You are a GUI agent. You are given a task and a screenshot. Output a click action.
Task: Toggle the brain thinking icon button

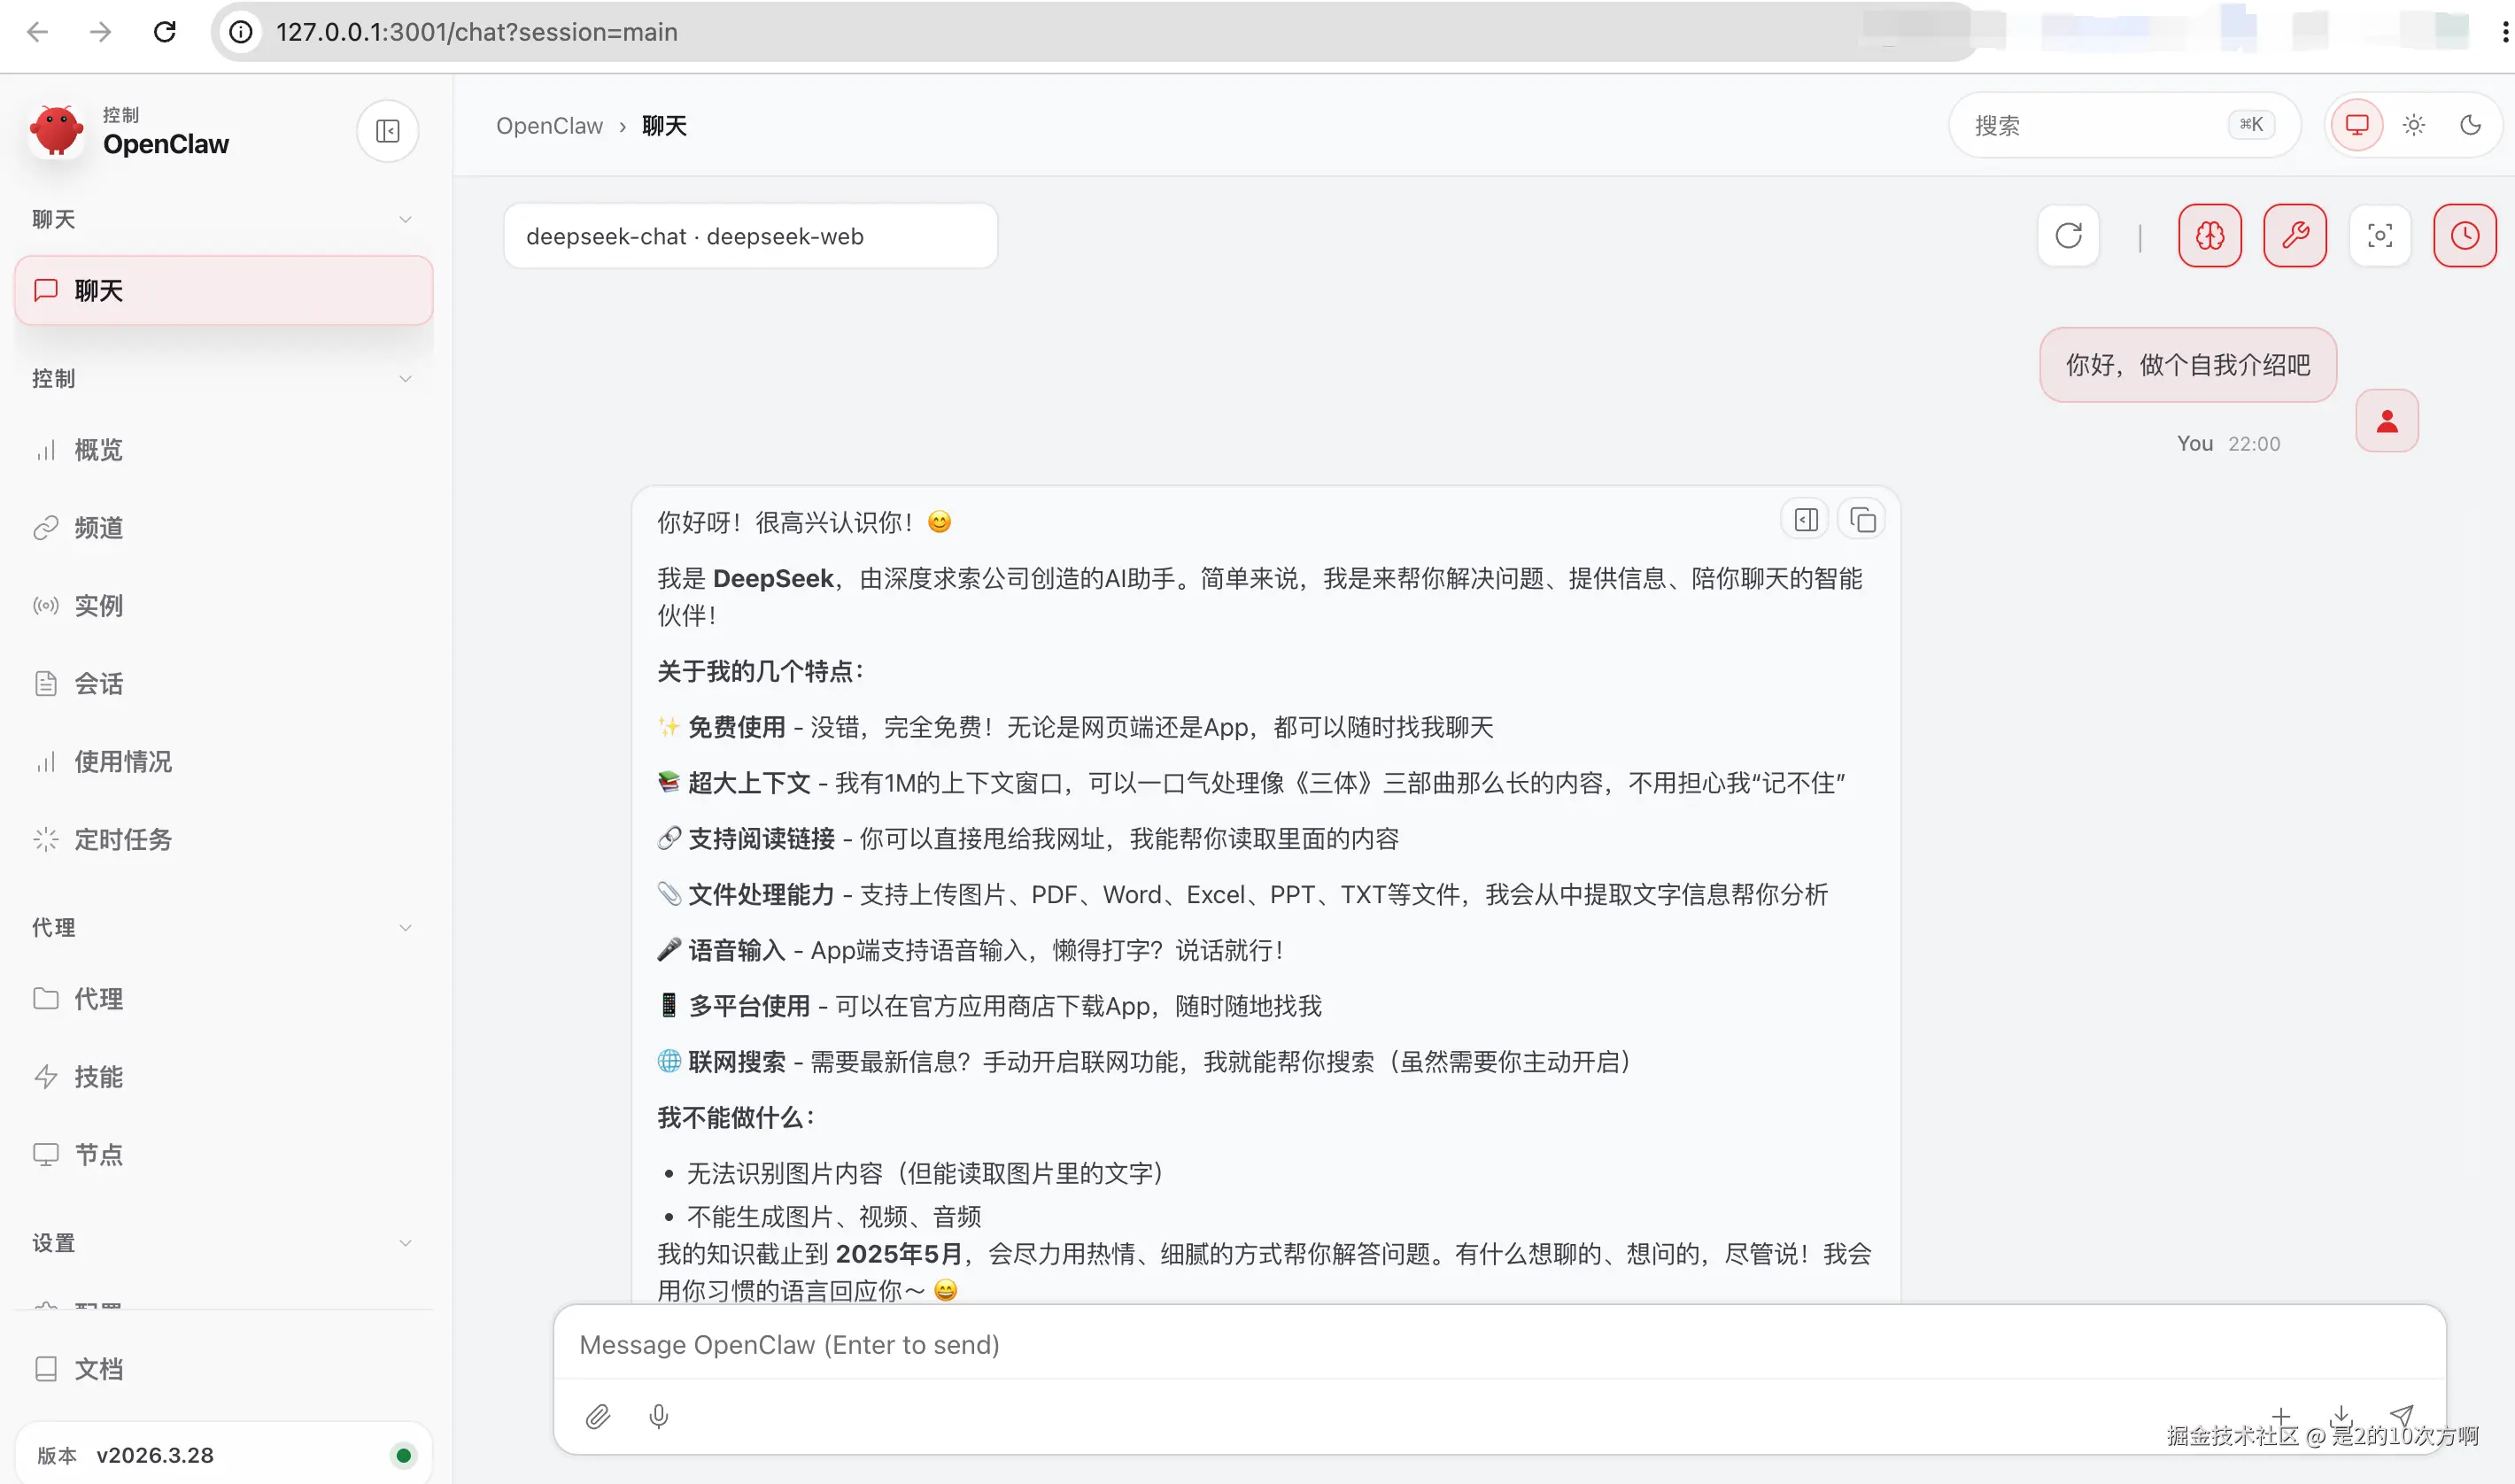coord(2210,236)
